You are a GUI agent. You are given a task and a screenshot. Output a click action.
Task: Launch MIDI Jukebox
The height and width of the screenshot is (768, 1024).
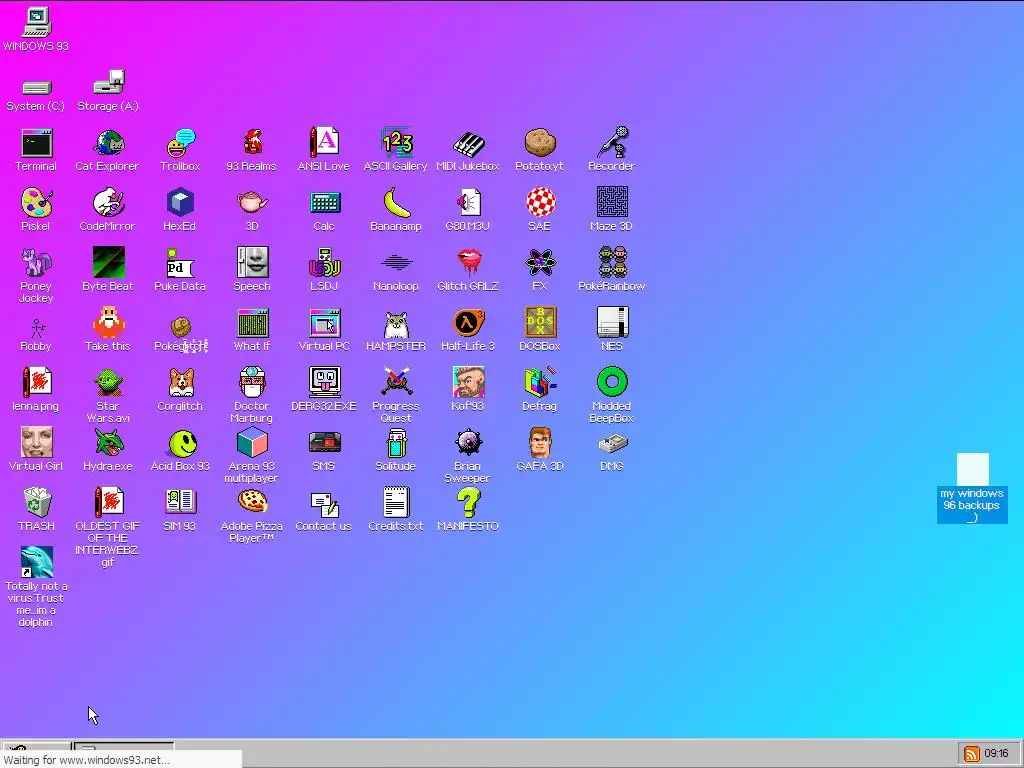[x=468, y=143]
